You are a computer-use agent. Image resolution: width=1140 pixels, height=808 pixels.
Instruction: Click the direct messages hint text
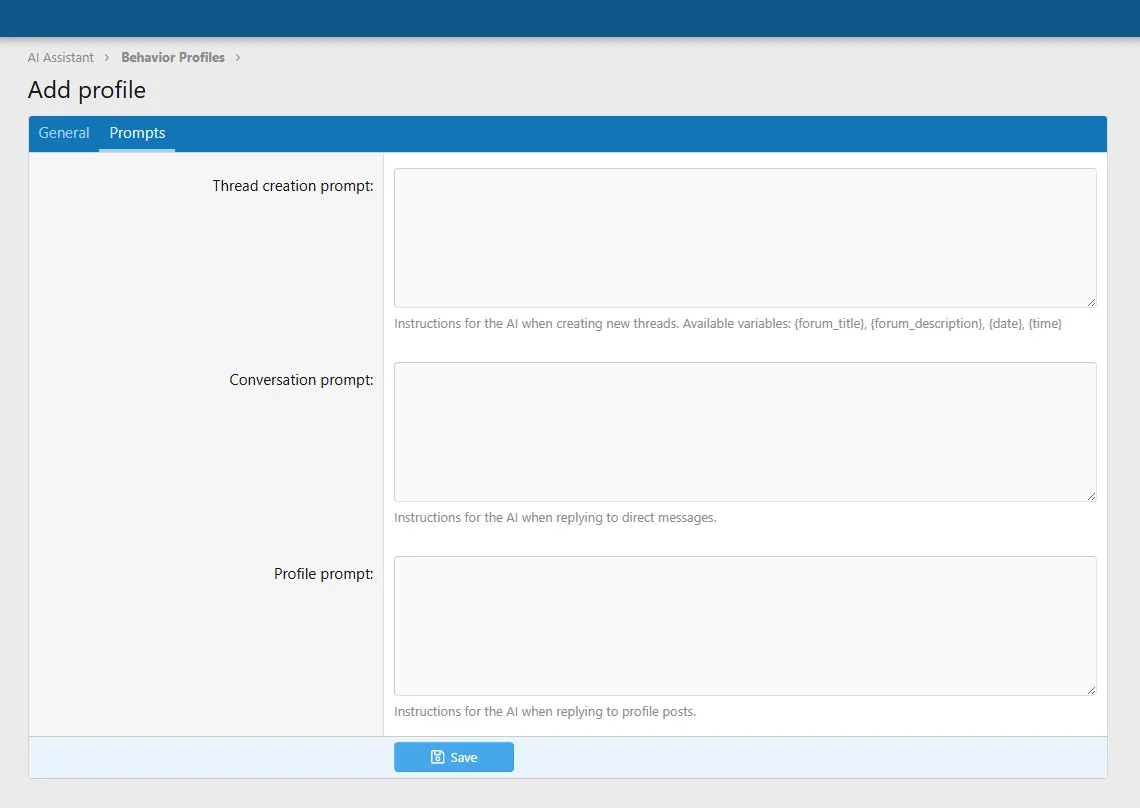tap(555, 518)
